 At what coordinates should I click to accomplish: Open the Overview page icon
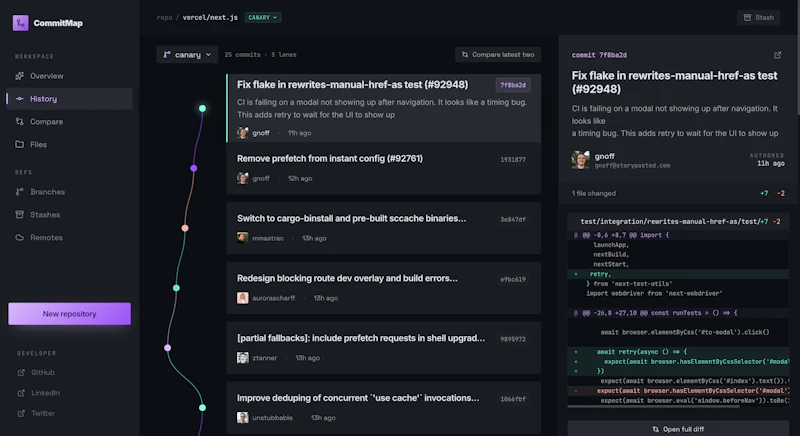[19, 76]
